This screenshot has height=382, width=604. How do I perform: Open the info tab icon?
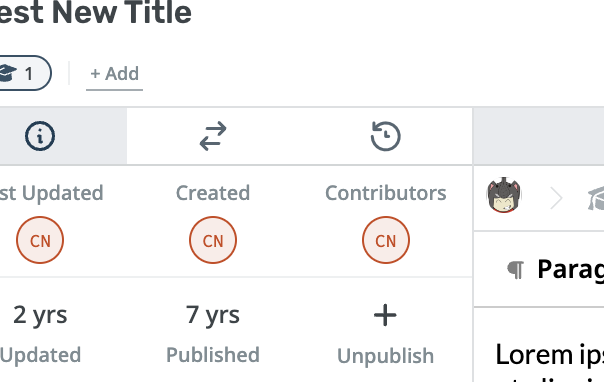click(40, 136)
